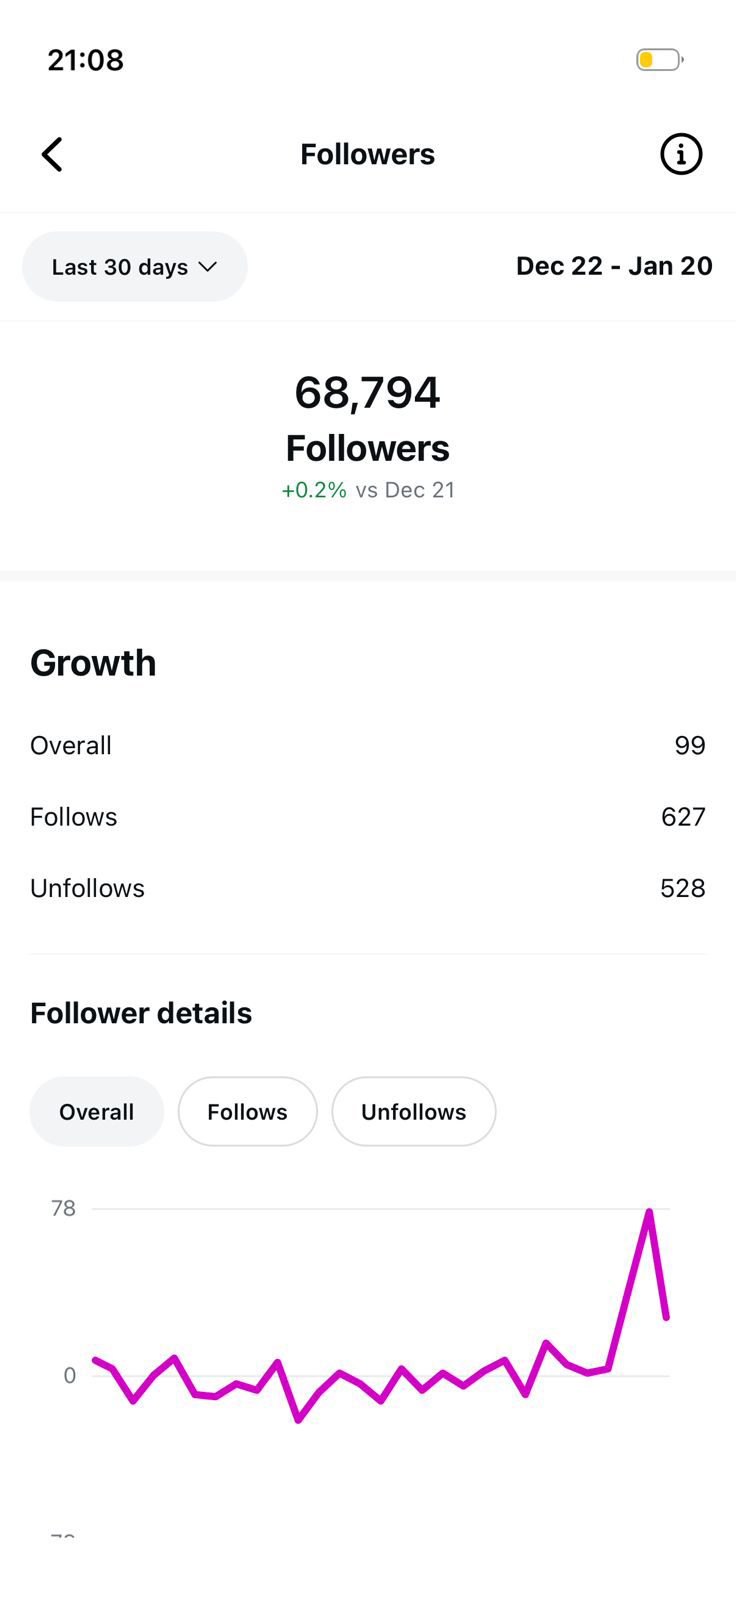Click the chevron in Last 30 days

(208, 267)
